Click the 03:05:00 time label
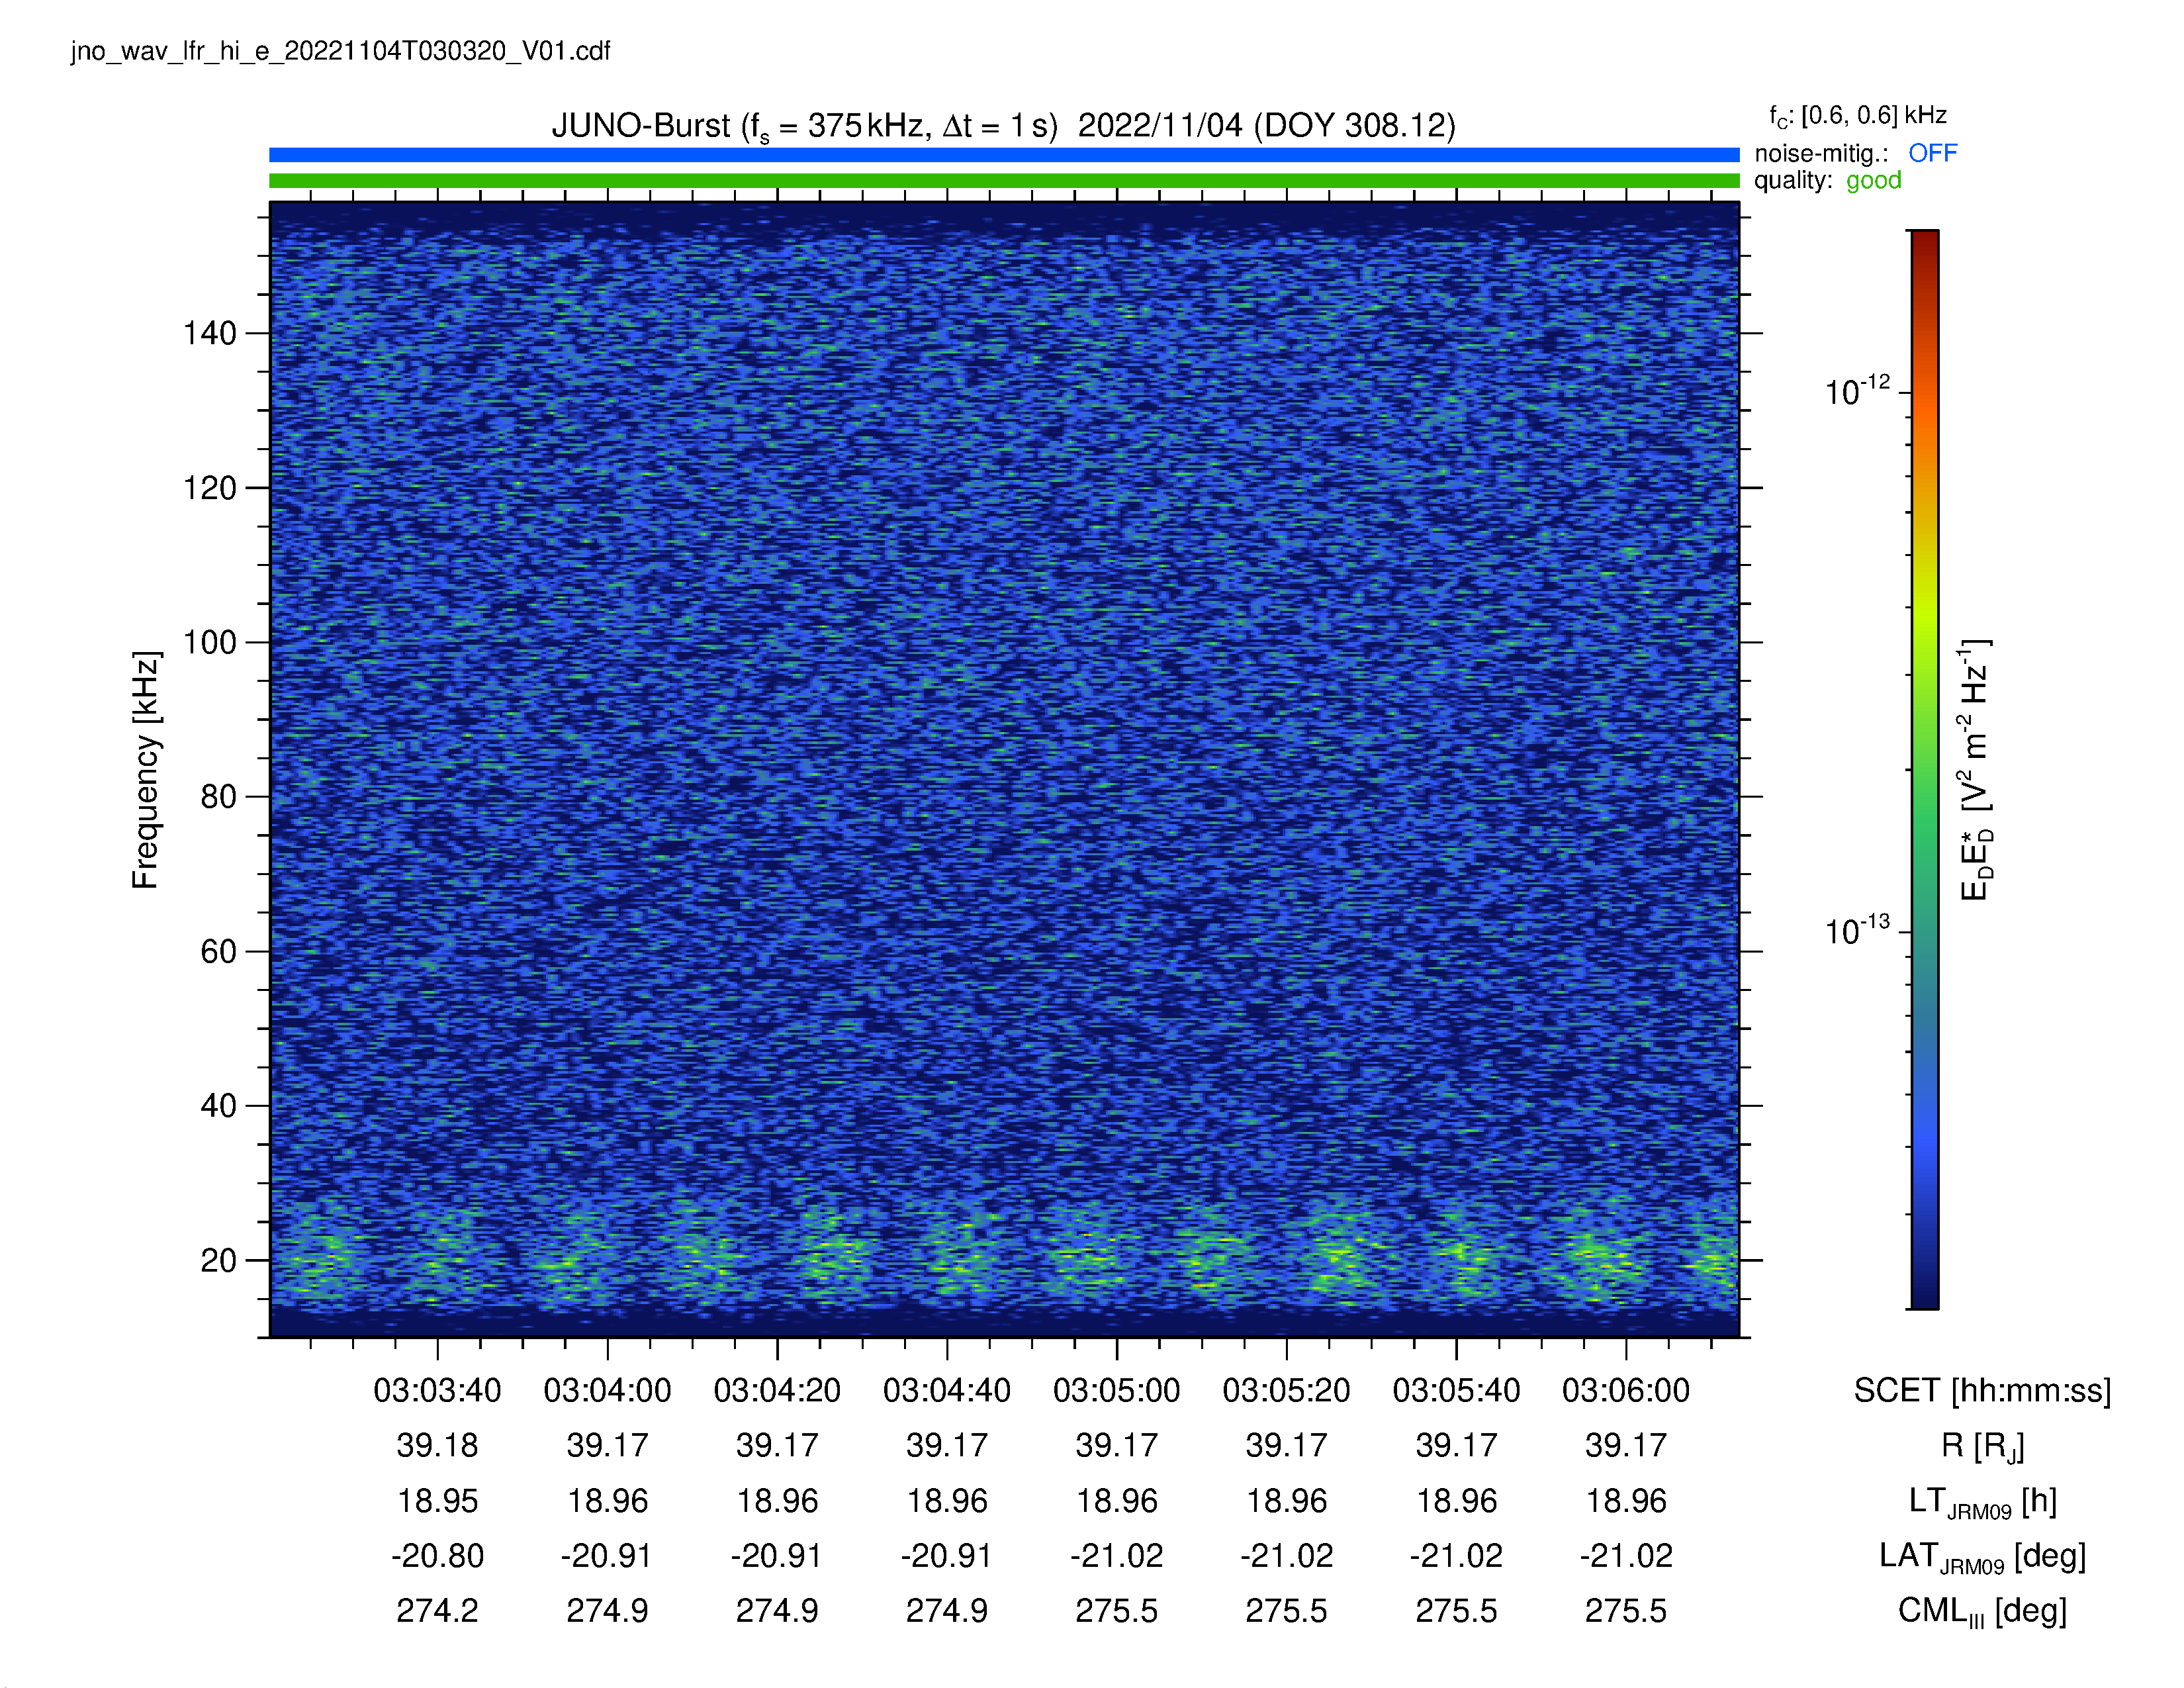 point(1117,1390)
